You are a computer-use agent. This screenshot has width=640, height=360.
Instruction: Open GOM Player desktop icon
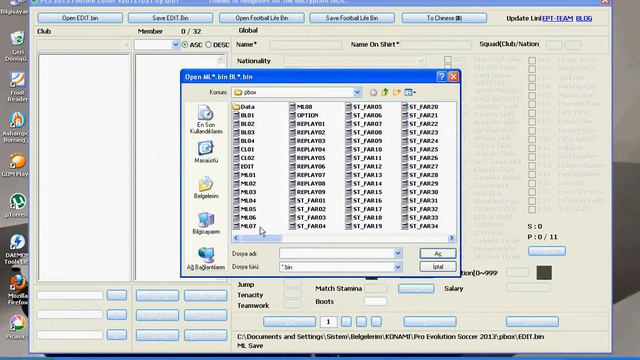[x=17, y=165]
